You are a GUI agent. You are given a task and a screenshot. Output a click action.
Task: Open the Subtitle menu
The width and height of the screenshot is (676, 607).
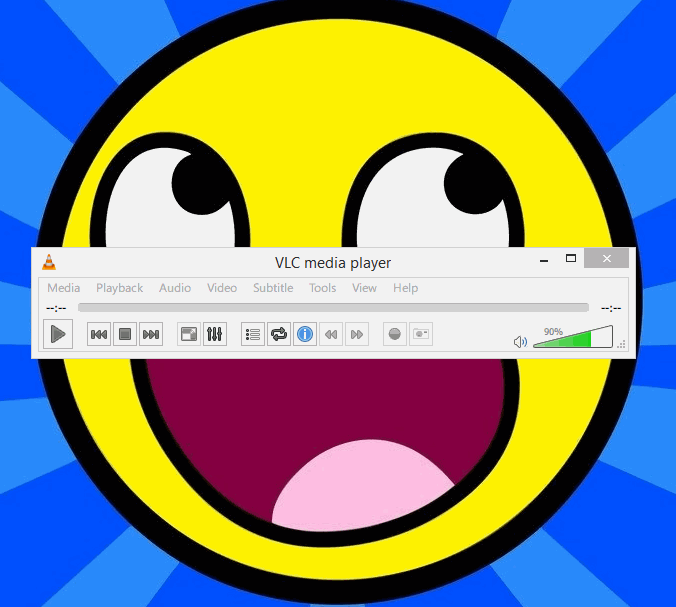[273, 288]
